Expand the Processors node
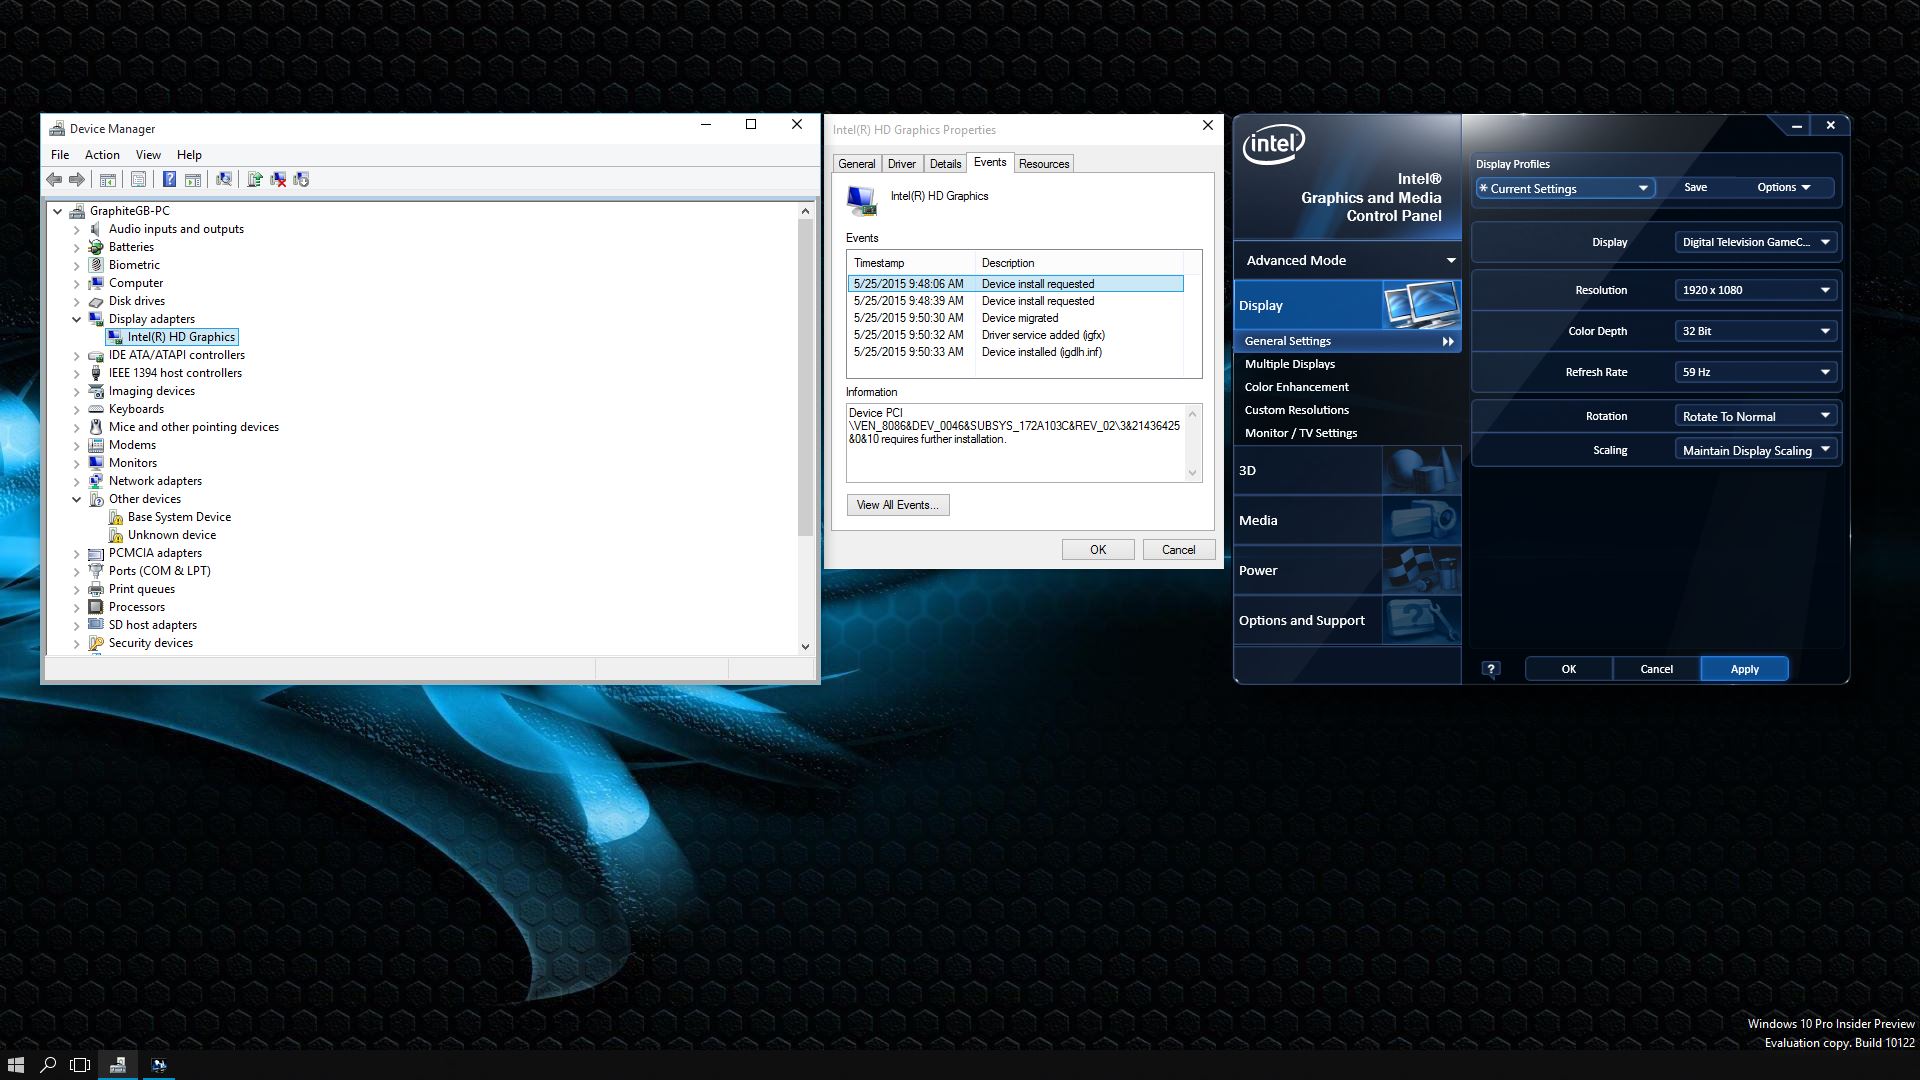Image resolution: width=1920 pixels, height=1080 pixels. [76, 607]
